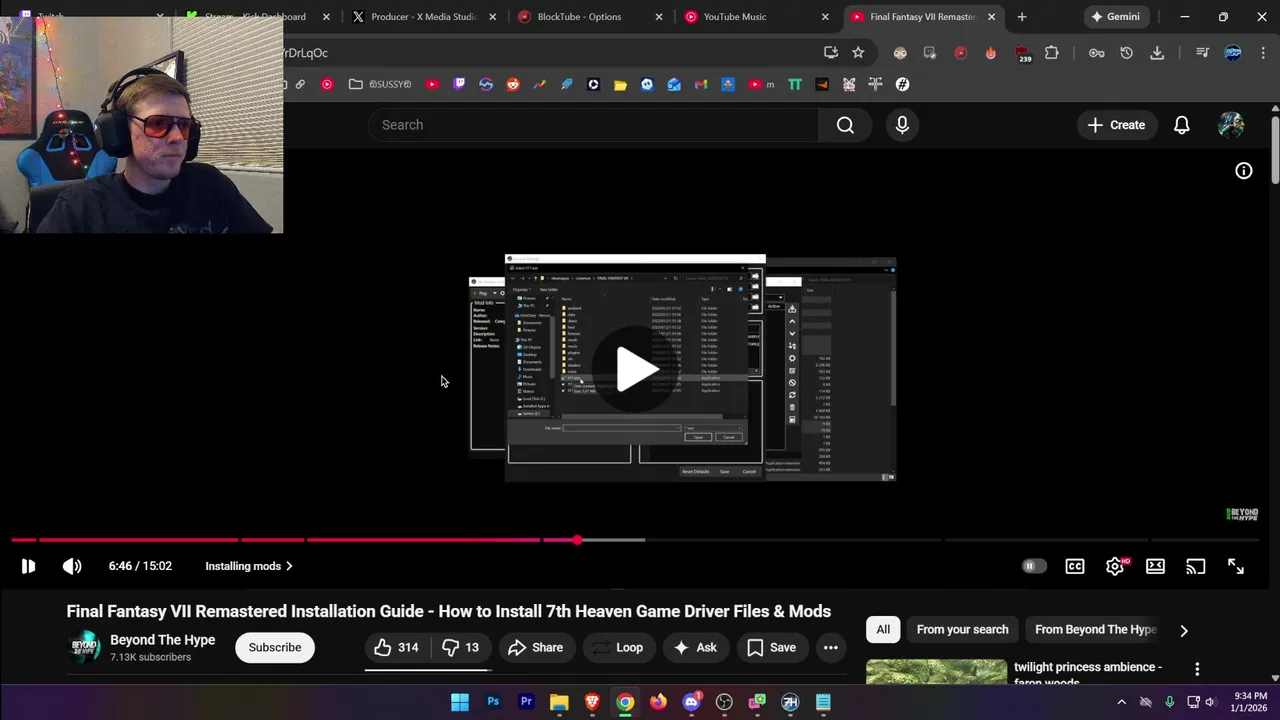Click the large play overlay on video
Screen dimensions: 1280x720
(637, 369)
